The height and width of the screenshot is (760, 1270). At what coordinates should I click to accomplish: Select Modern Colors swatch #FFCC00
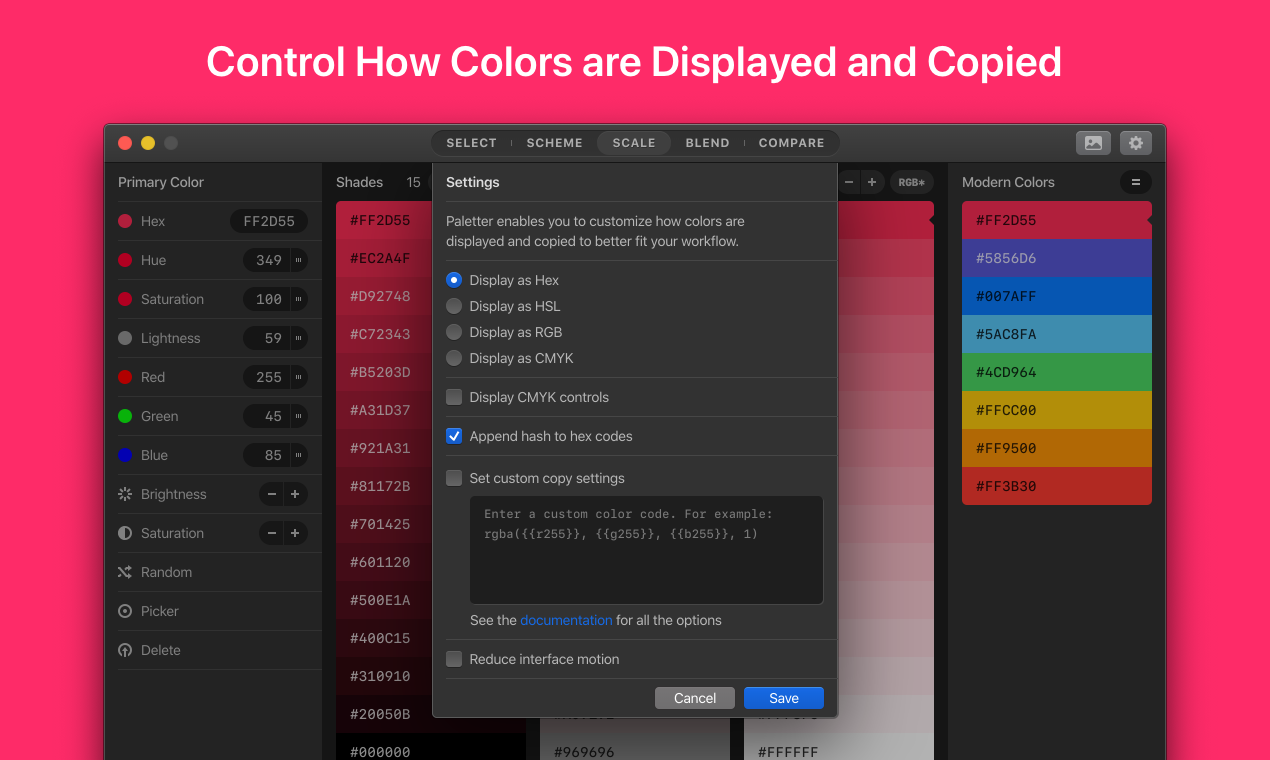click(1057, 410)
